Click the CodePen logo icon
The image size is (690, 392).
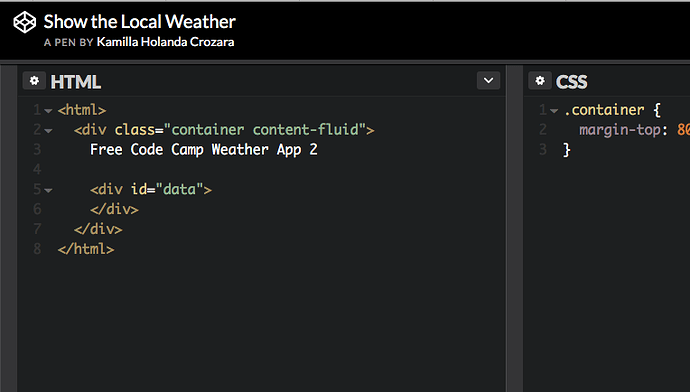click(25, 22)
